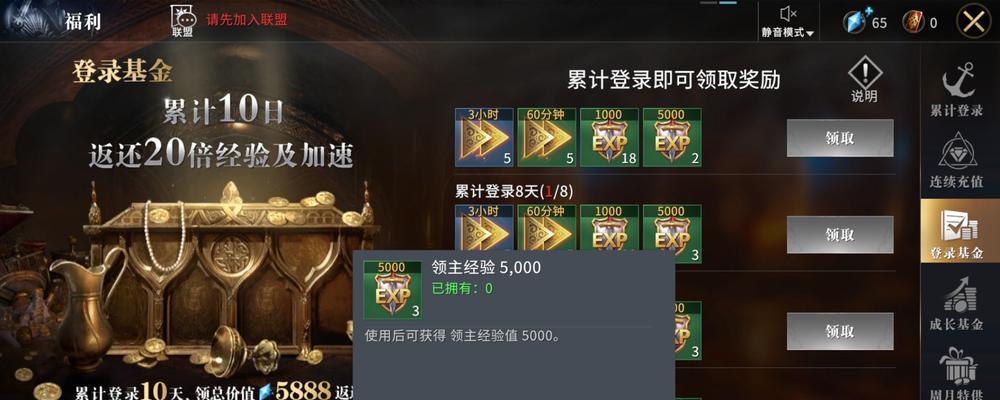Tap the 1000 EXP item with count 18
1000x400 pixels.
pos(609,137)
